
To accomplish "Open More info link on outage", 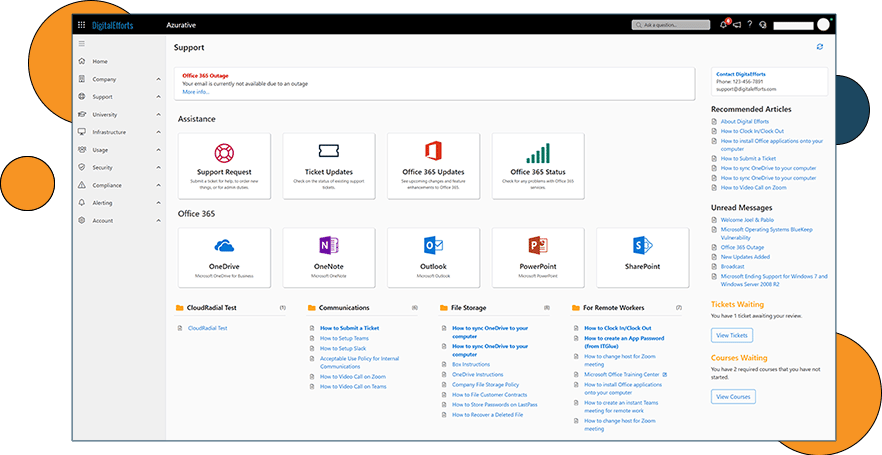I will click(196, 92).
